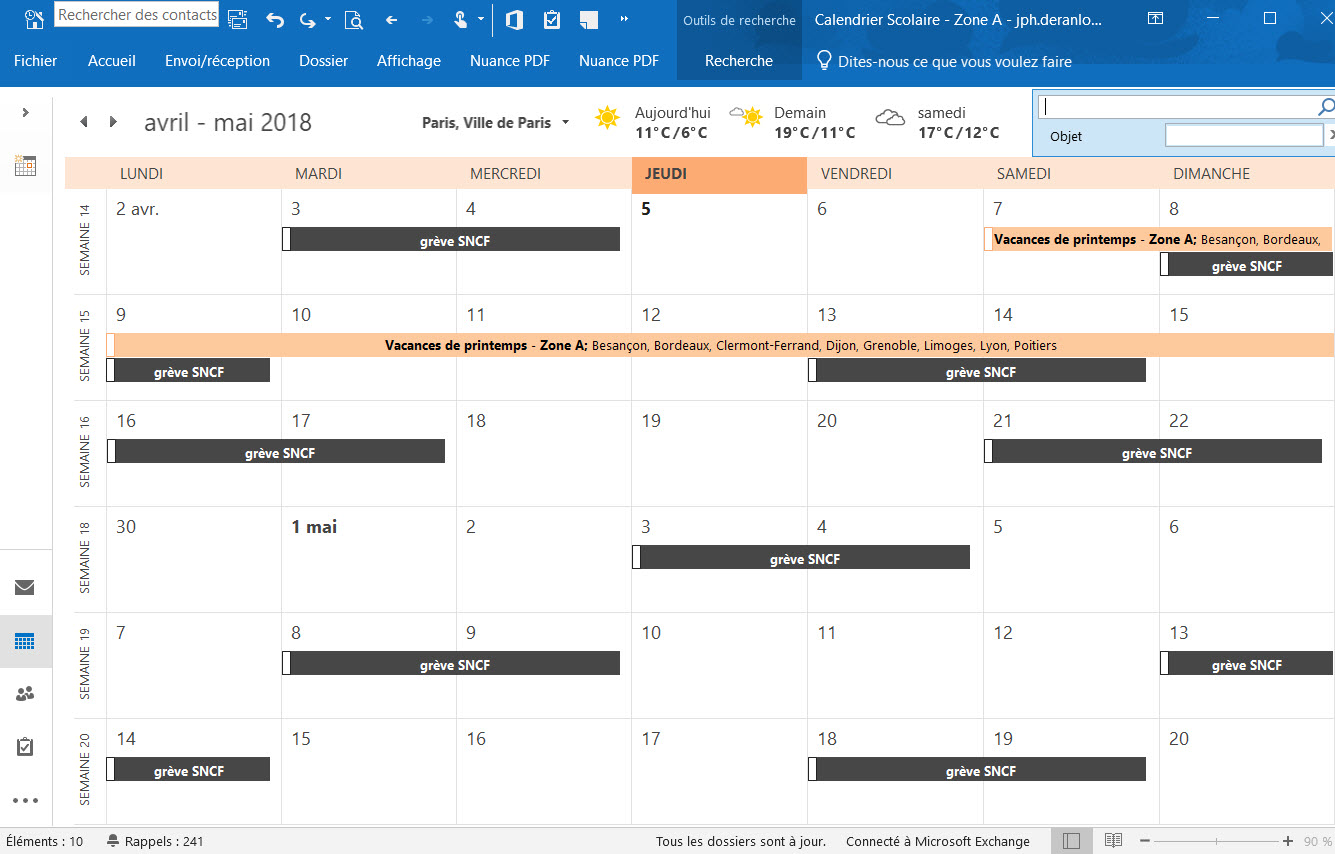
Task: Open the tasks clipboard icon in top toolbar
Action: click(552, 19)
